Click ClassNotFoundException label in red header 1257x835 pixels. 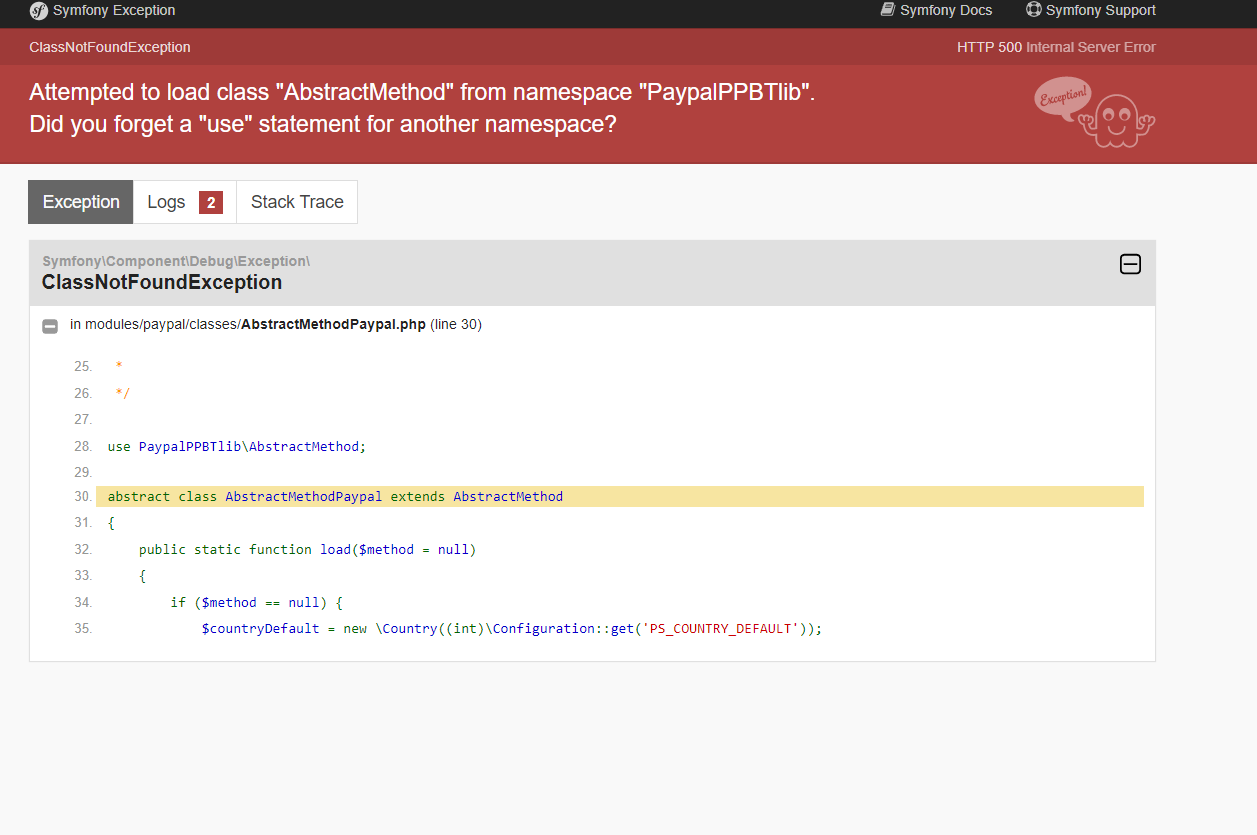tap(110, 47)
